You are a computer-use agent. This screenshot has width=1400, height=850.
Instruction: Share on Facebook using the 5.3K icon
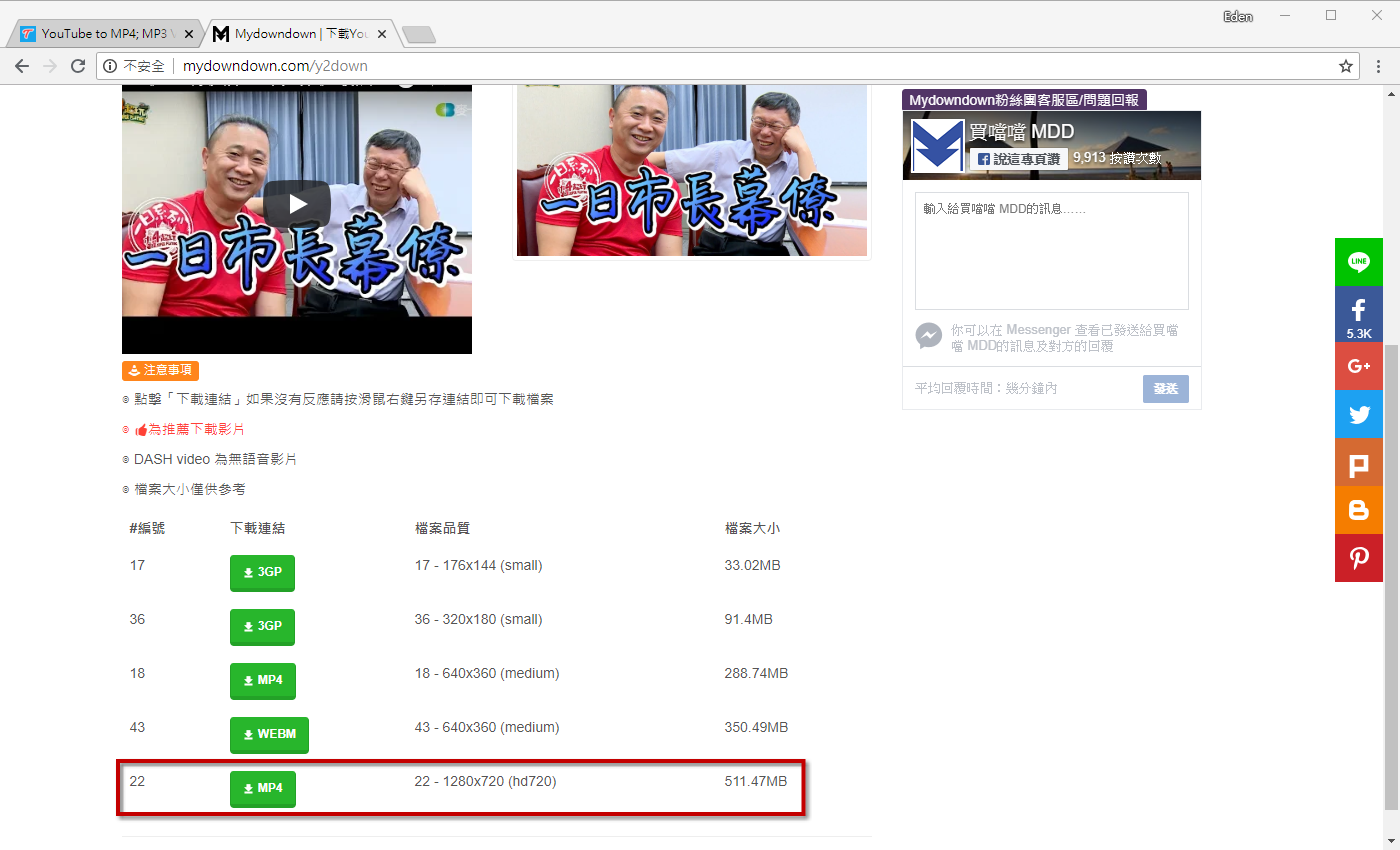(1359, 314)
